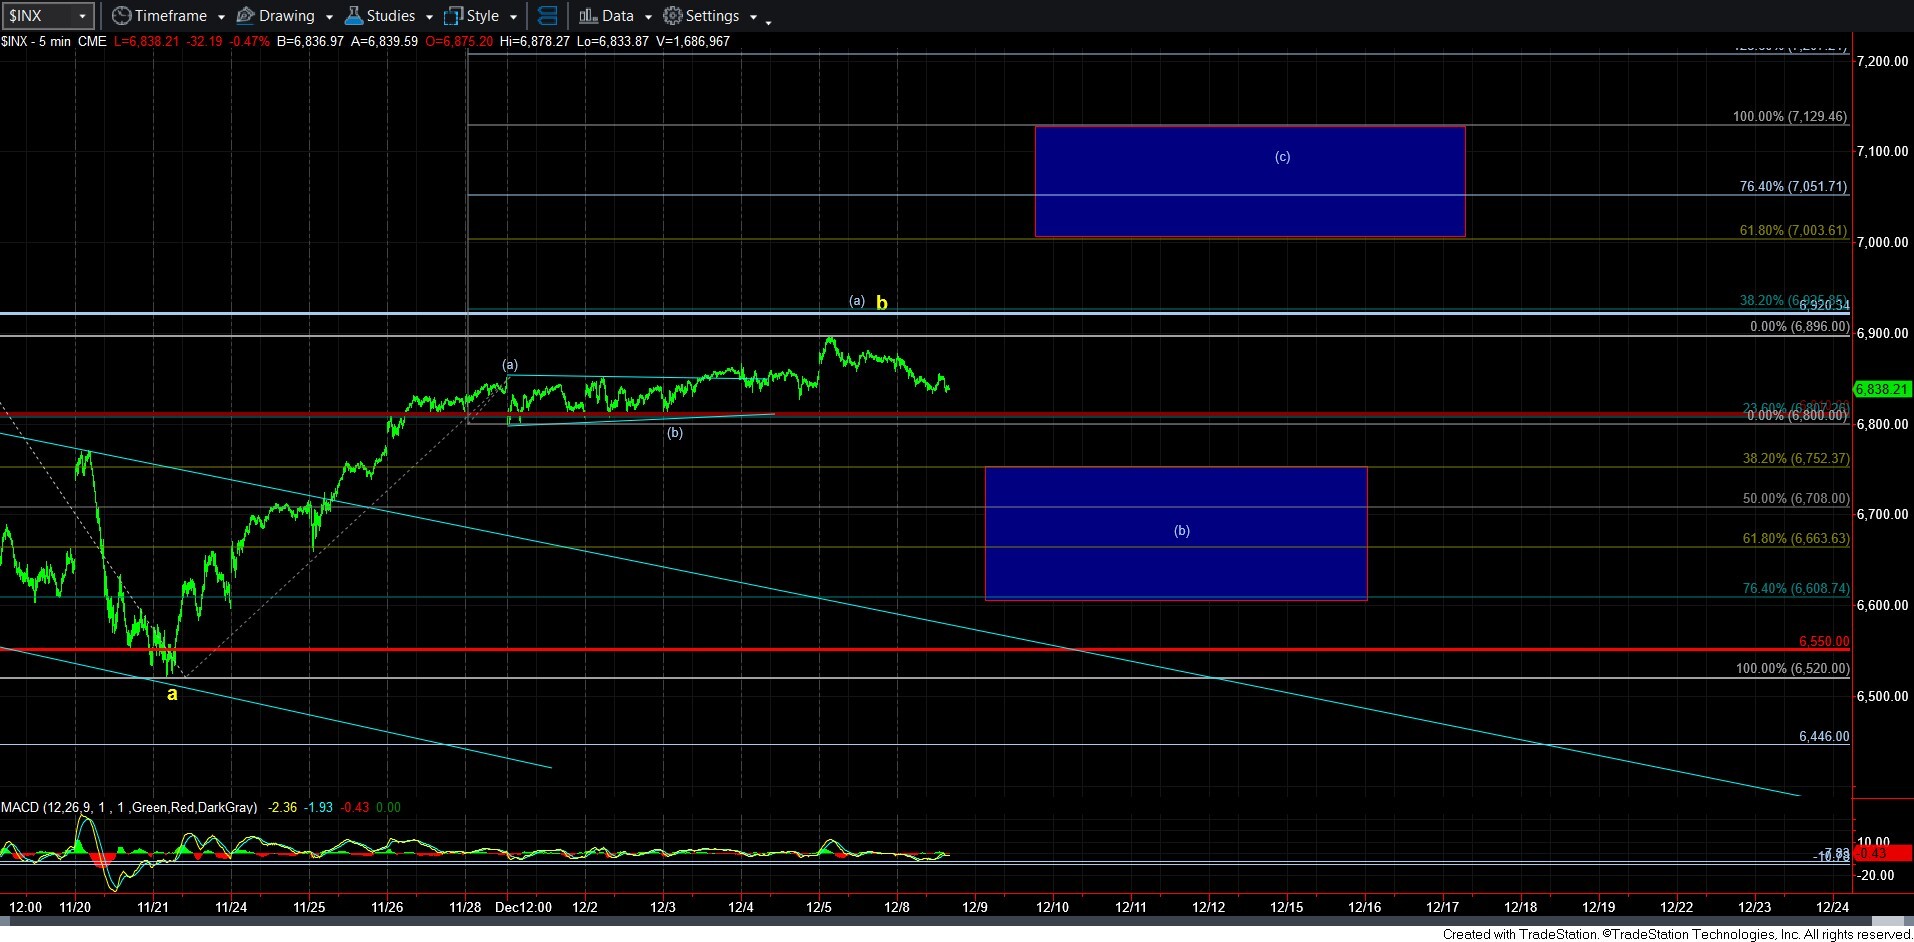Open the Data menu label
This screenshot has width=1914, height=942.
click(618, 16)
